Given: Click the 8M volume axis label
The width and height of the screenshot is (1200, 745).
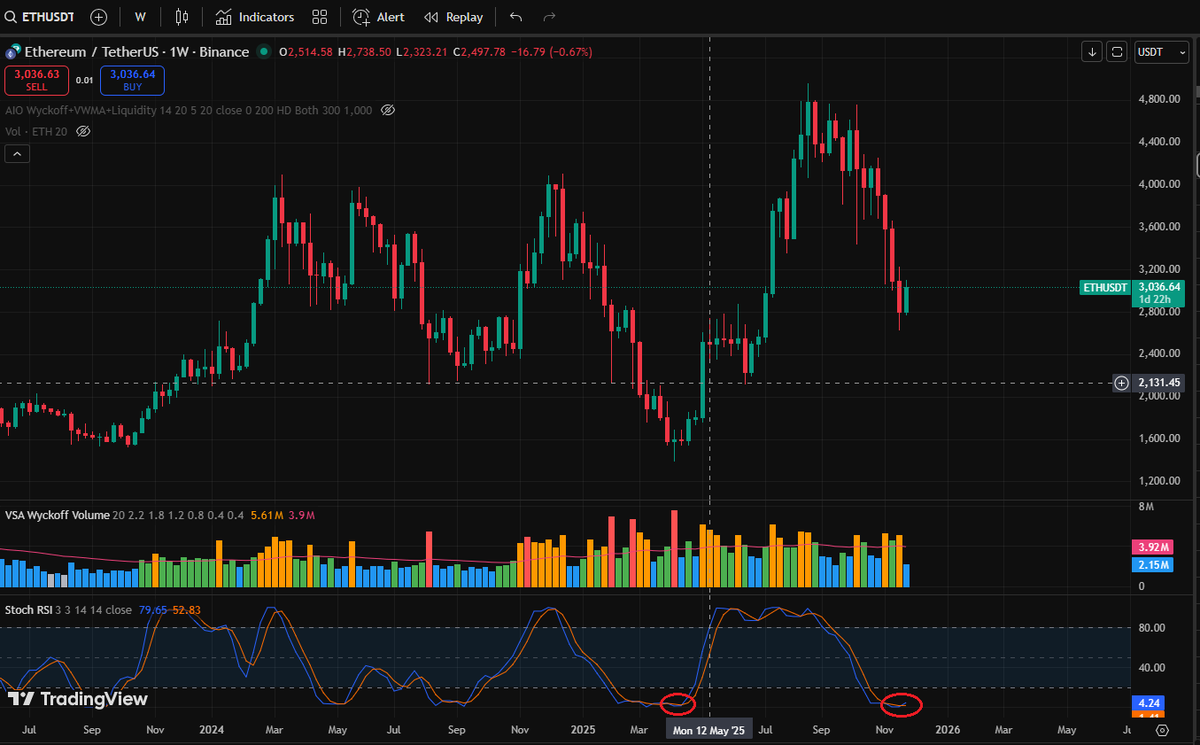Looking at the screenshot, I should click(x=1148, y=508).
